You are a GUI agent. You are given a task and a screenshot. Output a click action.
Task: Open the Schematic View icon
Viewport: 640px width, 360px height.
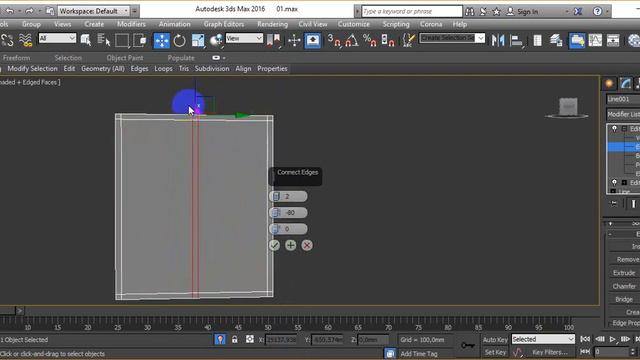613,40
